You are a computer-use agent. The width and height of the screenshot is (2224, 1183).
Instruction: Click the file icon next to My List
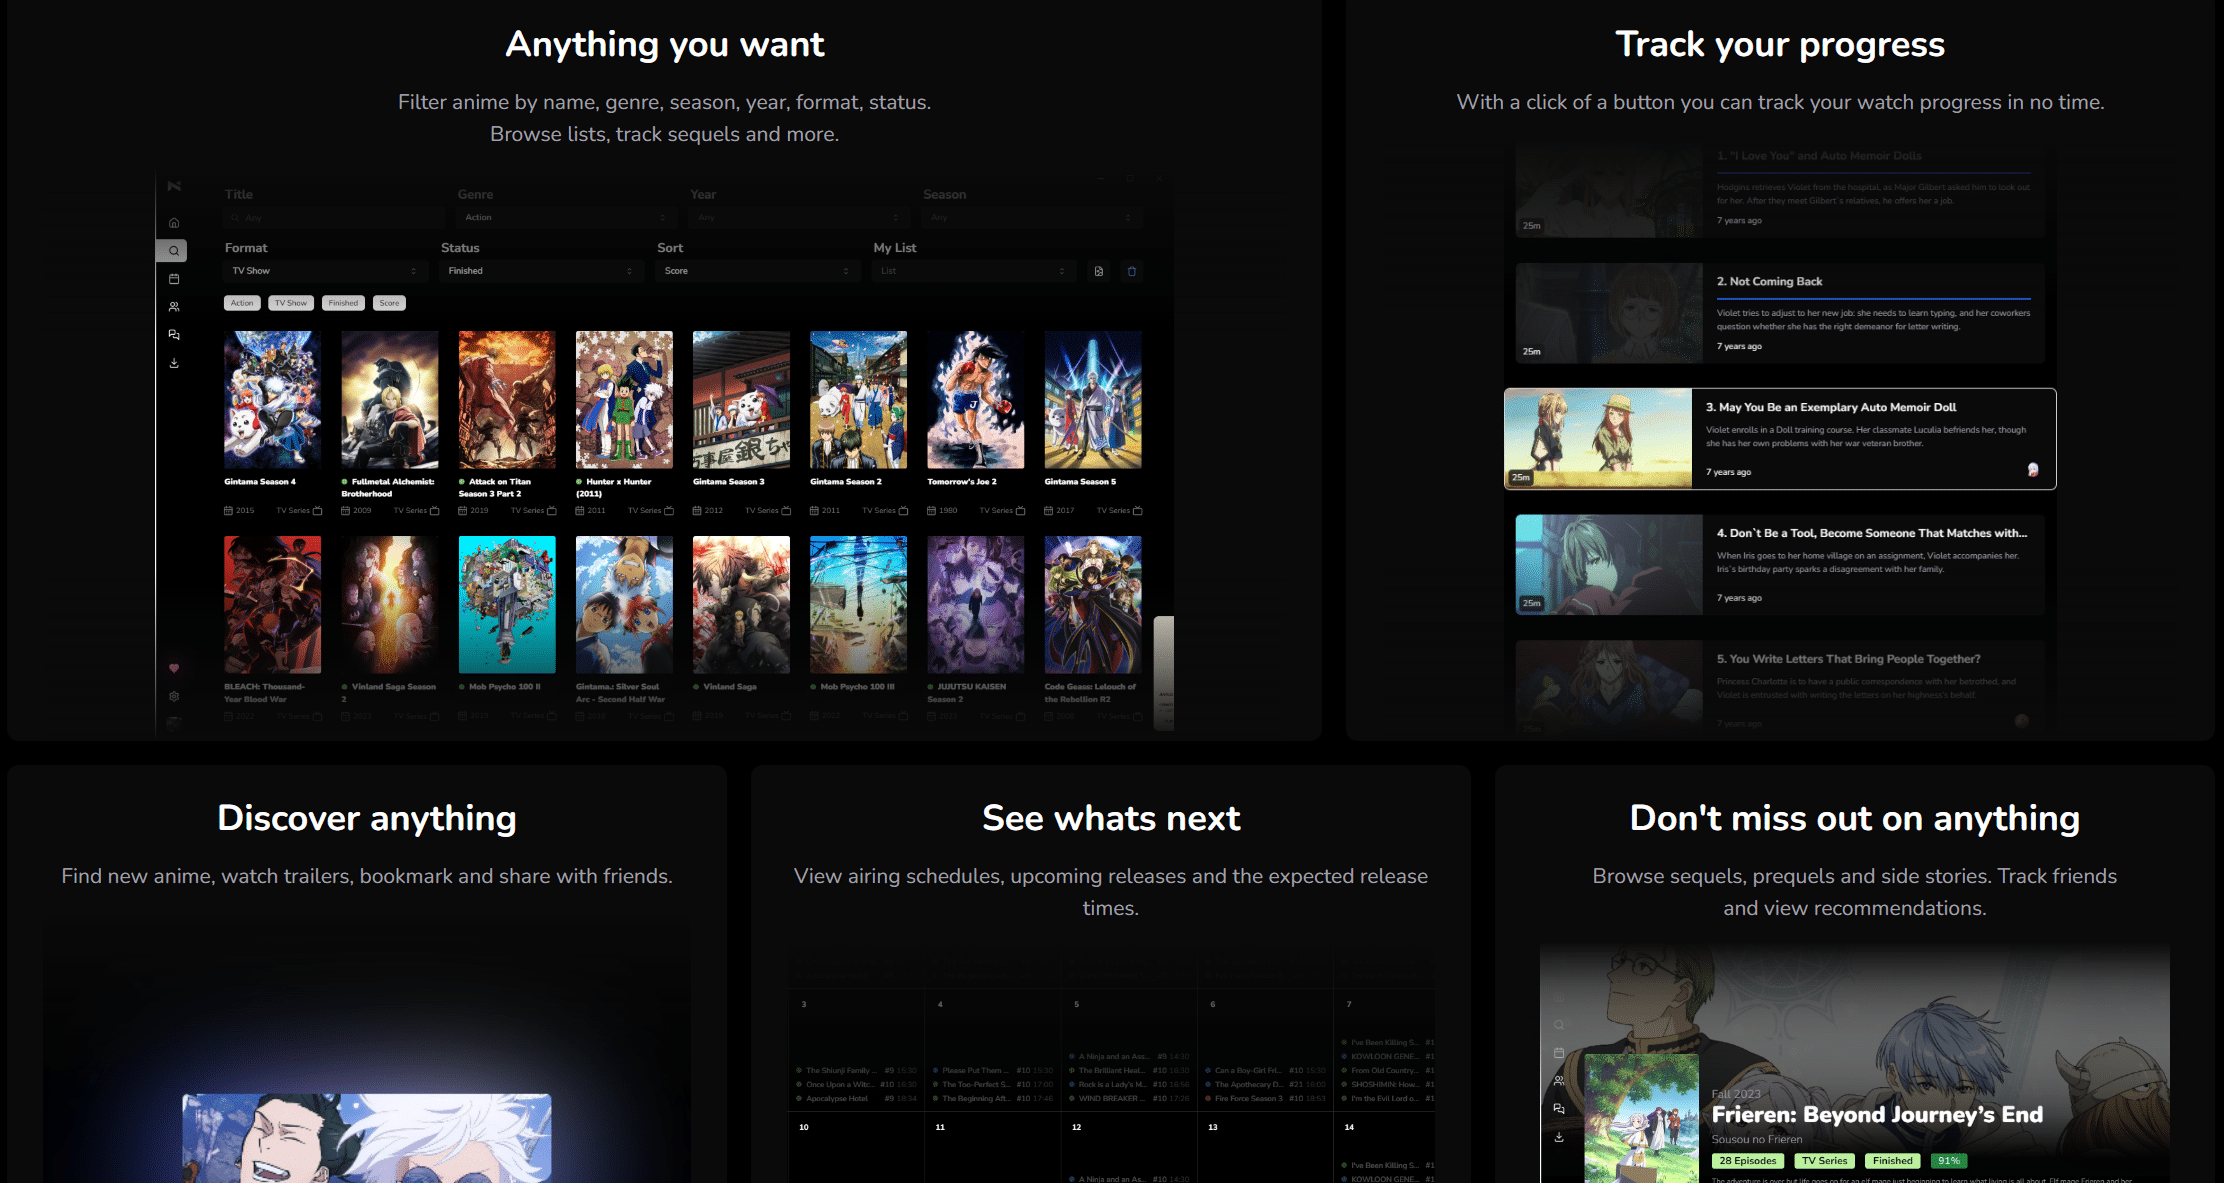[1099, 271]
